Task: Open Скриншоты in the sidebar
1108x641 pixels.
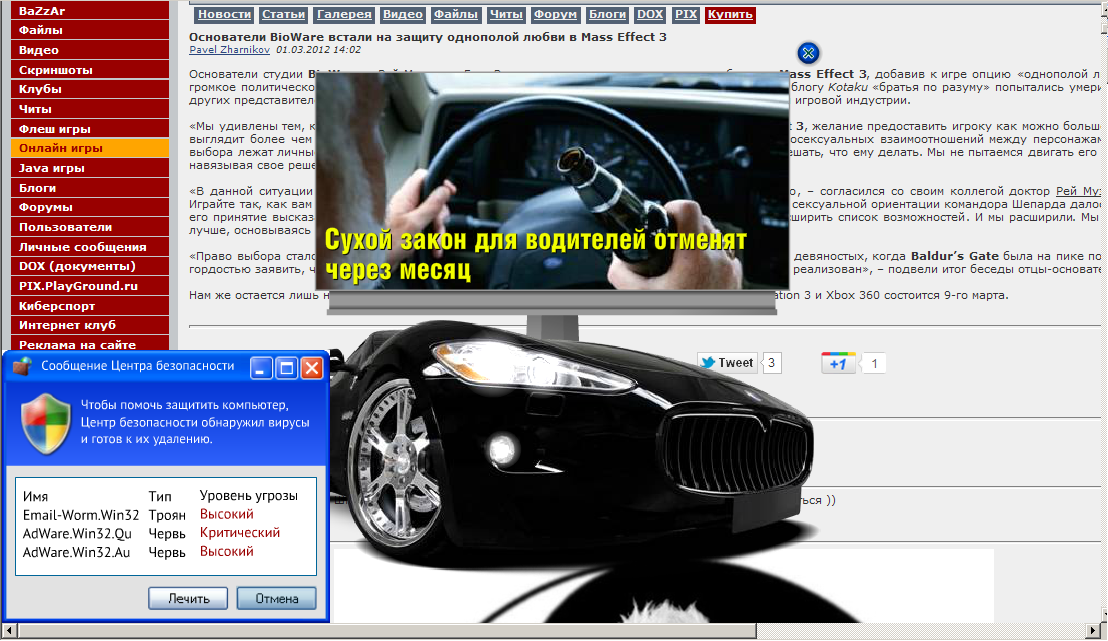Action: (90, 69)
